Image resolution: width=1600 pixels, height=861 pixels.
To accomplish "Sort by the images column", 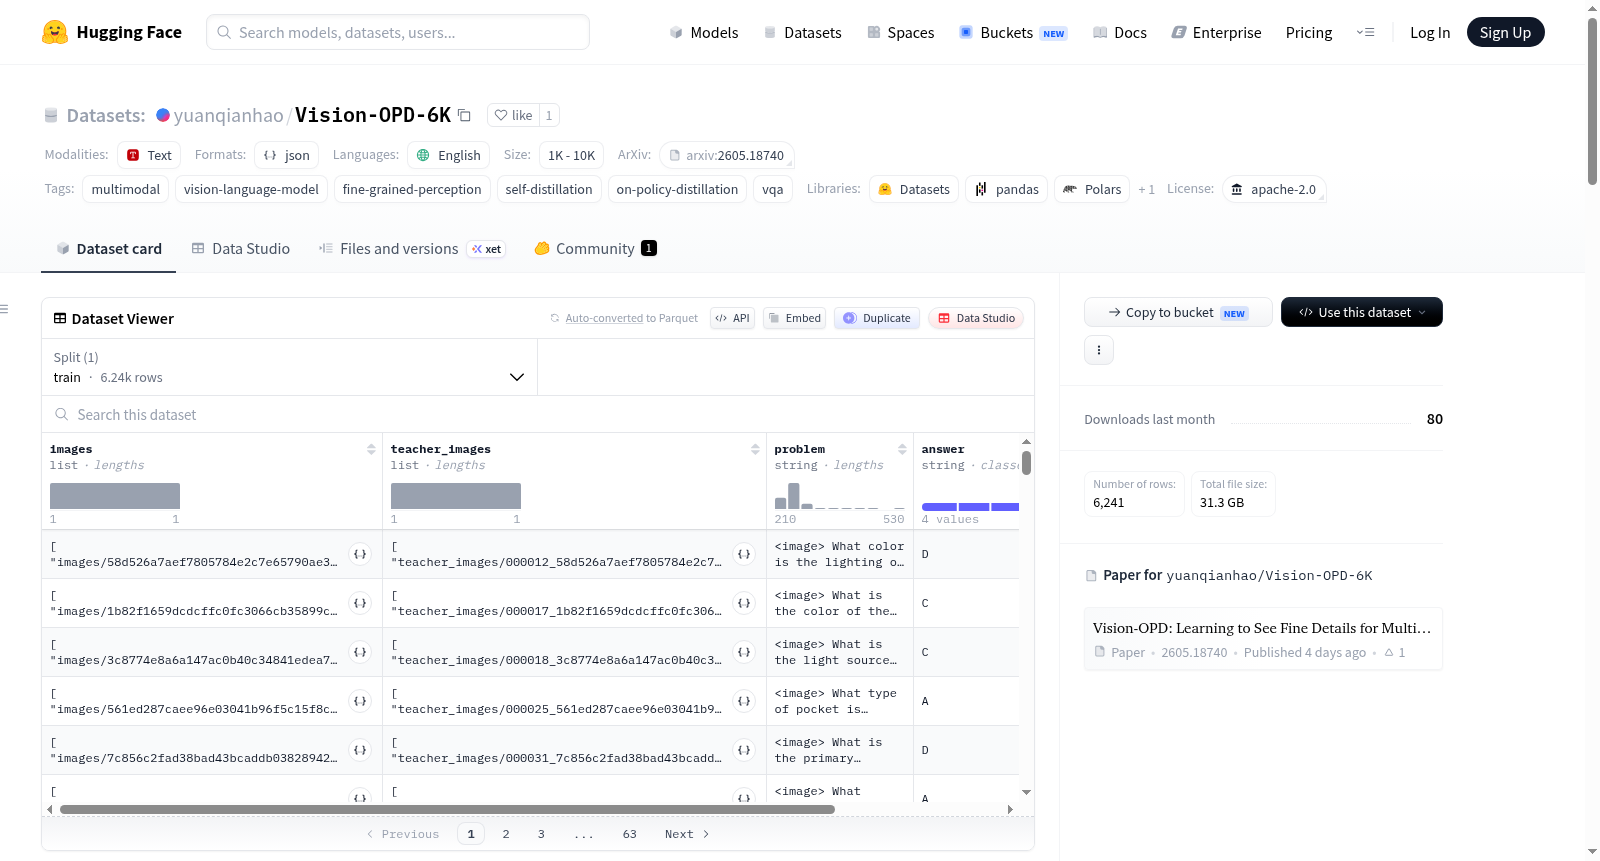I will pyautogui.click(x=371, y=449).
